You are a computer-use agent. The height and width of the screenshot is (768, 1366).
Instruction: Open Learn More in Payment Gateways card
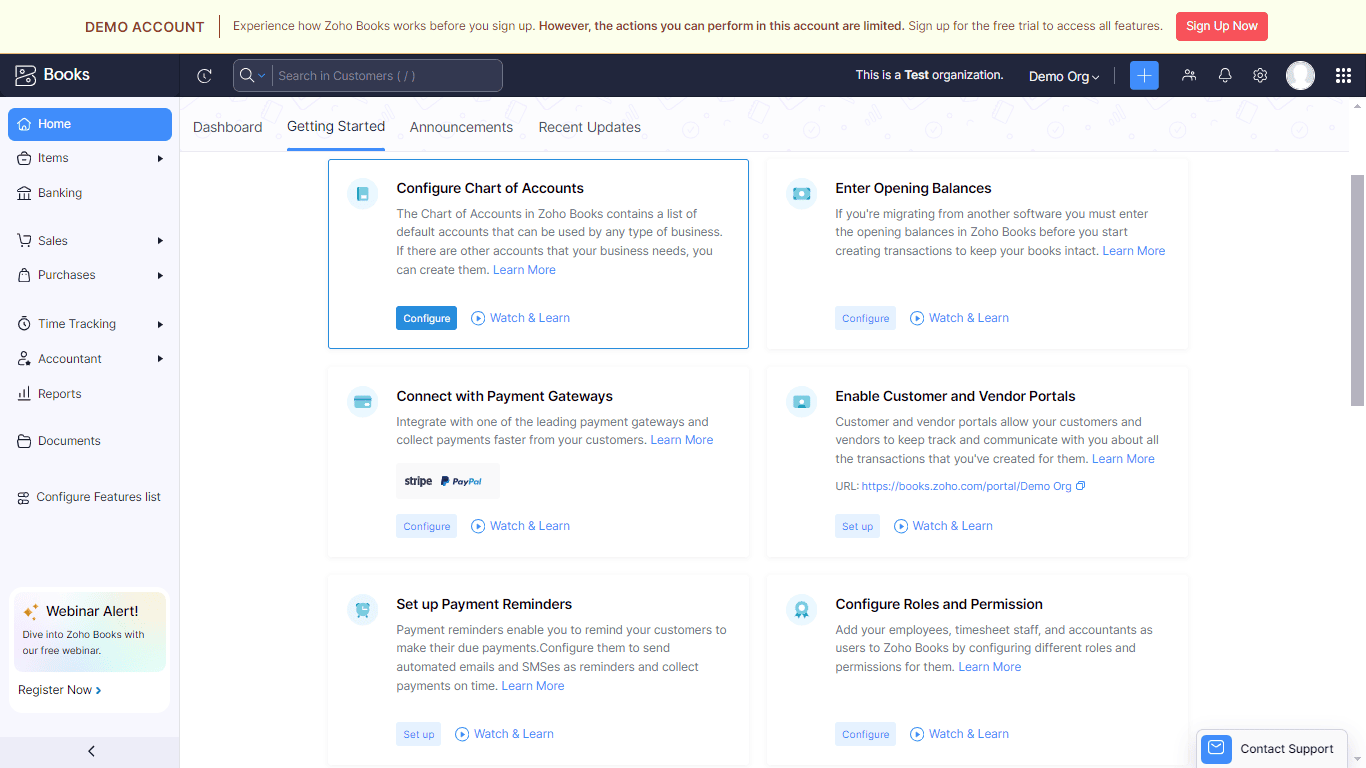click(x=682, y=440)
